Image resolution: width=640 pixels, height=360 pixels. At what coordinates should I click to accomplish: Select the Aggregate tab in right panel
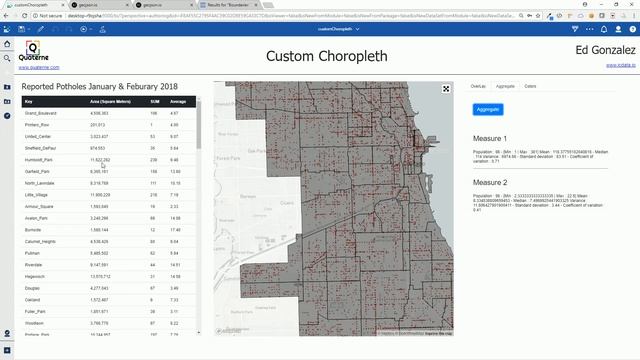505,86
